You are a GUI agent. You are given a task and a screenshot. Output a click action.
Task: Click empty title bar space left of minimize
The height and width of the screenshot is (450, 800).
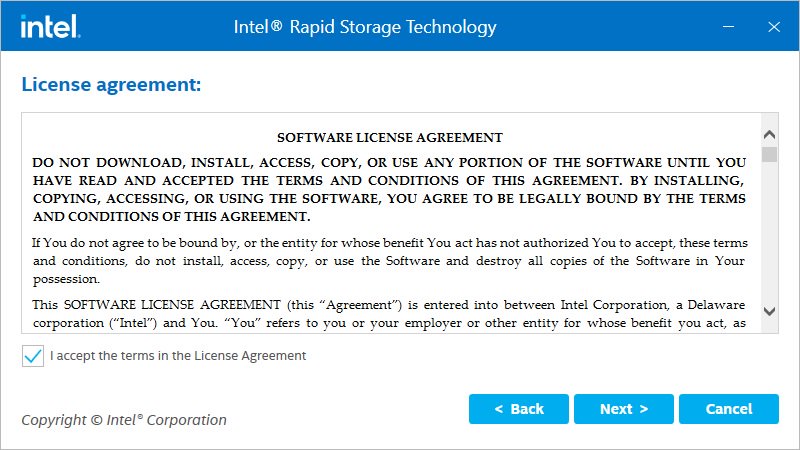click(620, 26)
